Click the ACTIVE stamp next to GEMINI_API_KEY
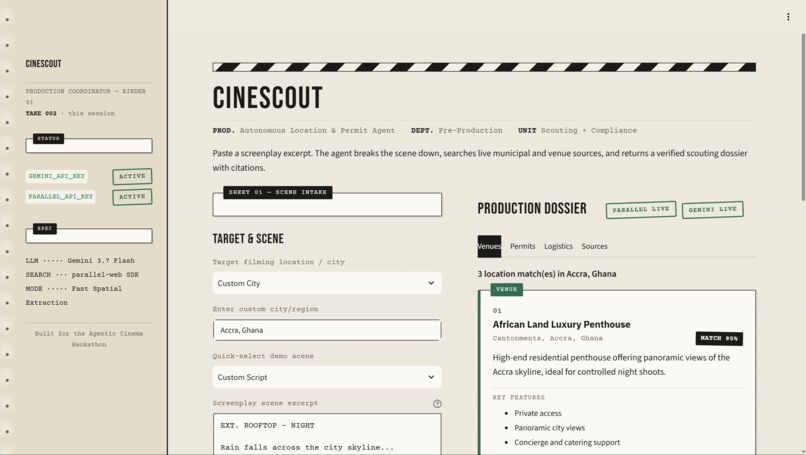Screen dimensions: 806x455 pos(132,176)
